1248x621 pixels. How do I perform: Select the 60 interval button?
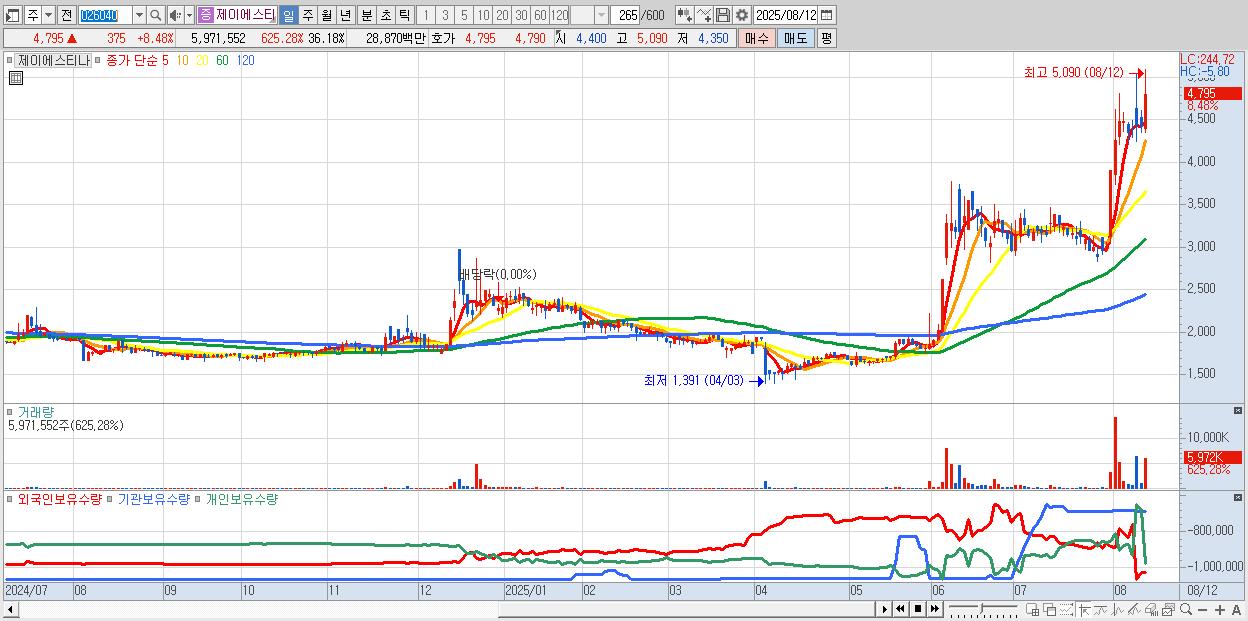(x=540, y=16)
